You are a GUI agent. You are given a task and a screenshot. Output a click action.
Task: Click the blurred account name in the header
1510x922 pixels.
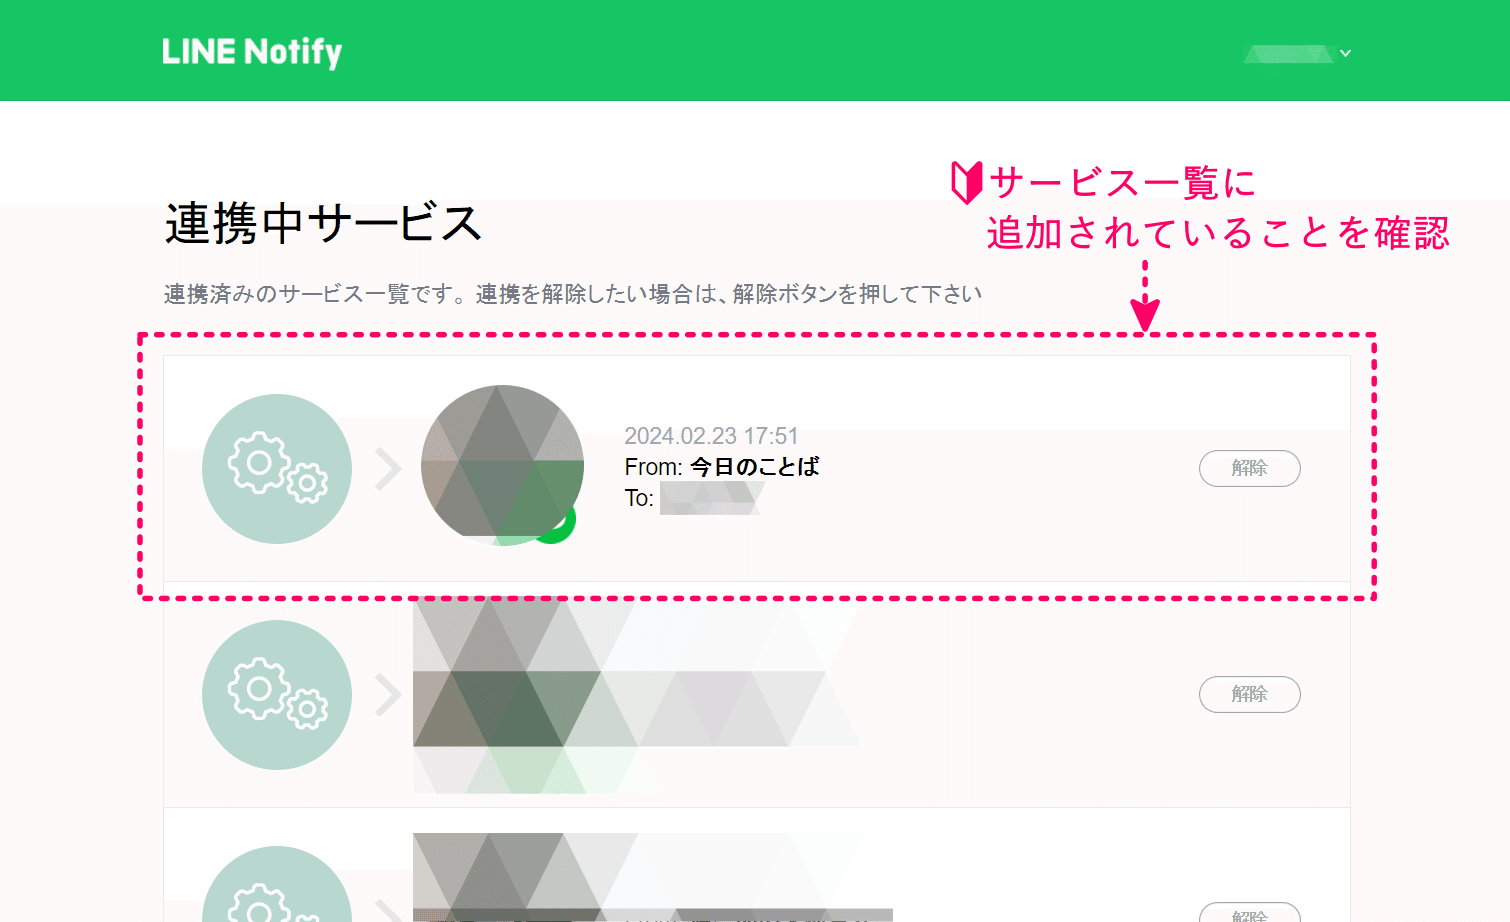point(1288,54)
